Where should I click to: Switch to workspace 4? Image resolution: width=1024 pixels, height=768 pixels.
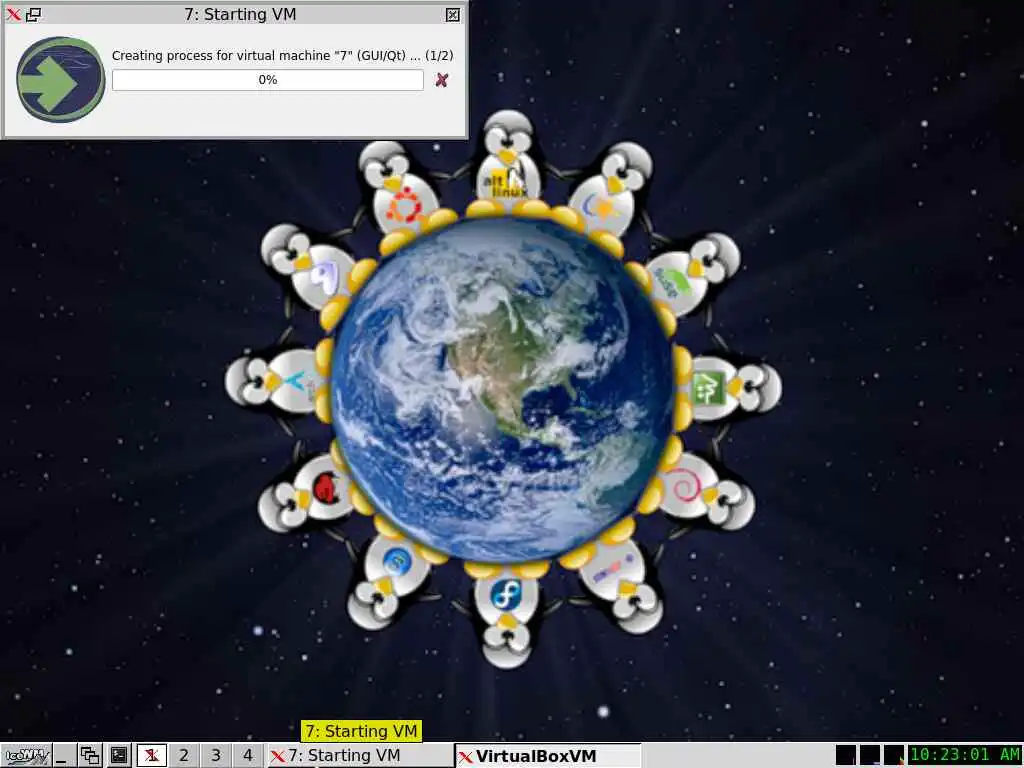click(x=248, y=756)
